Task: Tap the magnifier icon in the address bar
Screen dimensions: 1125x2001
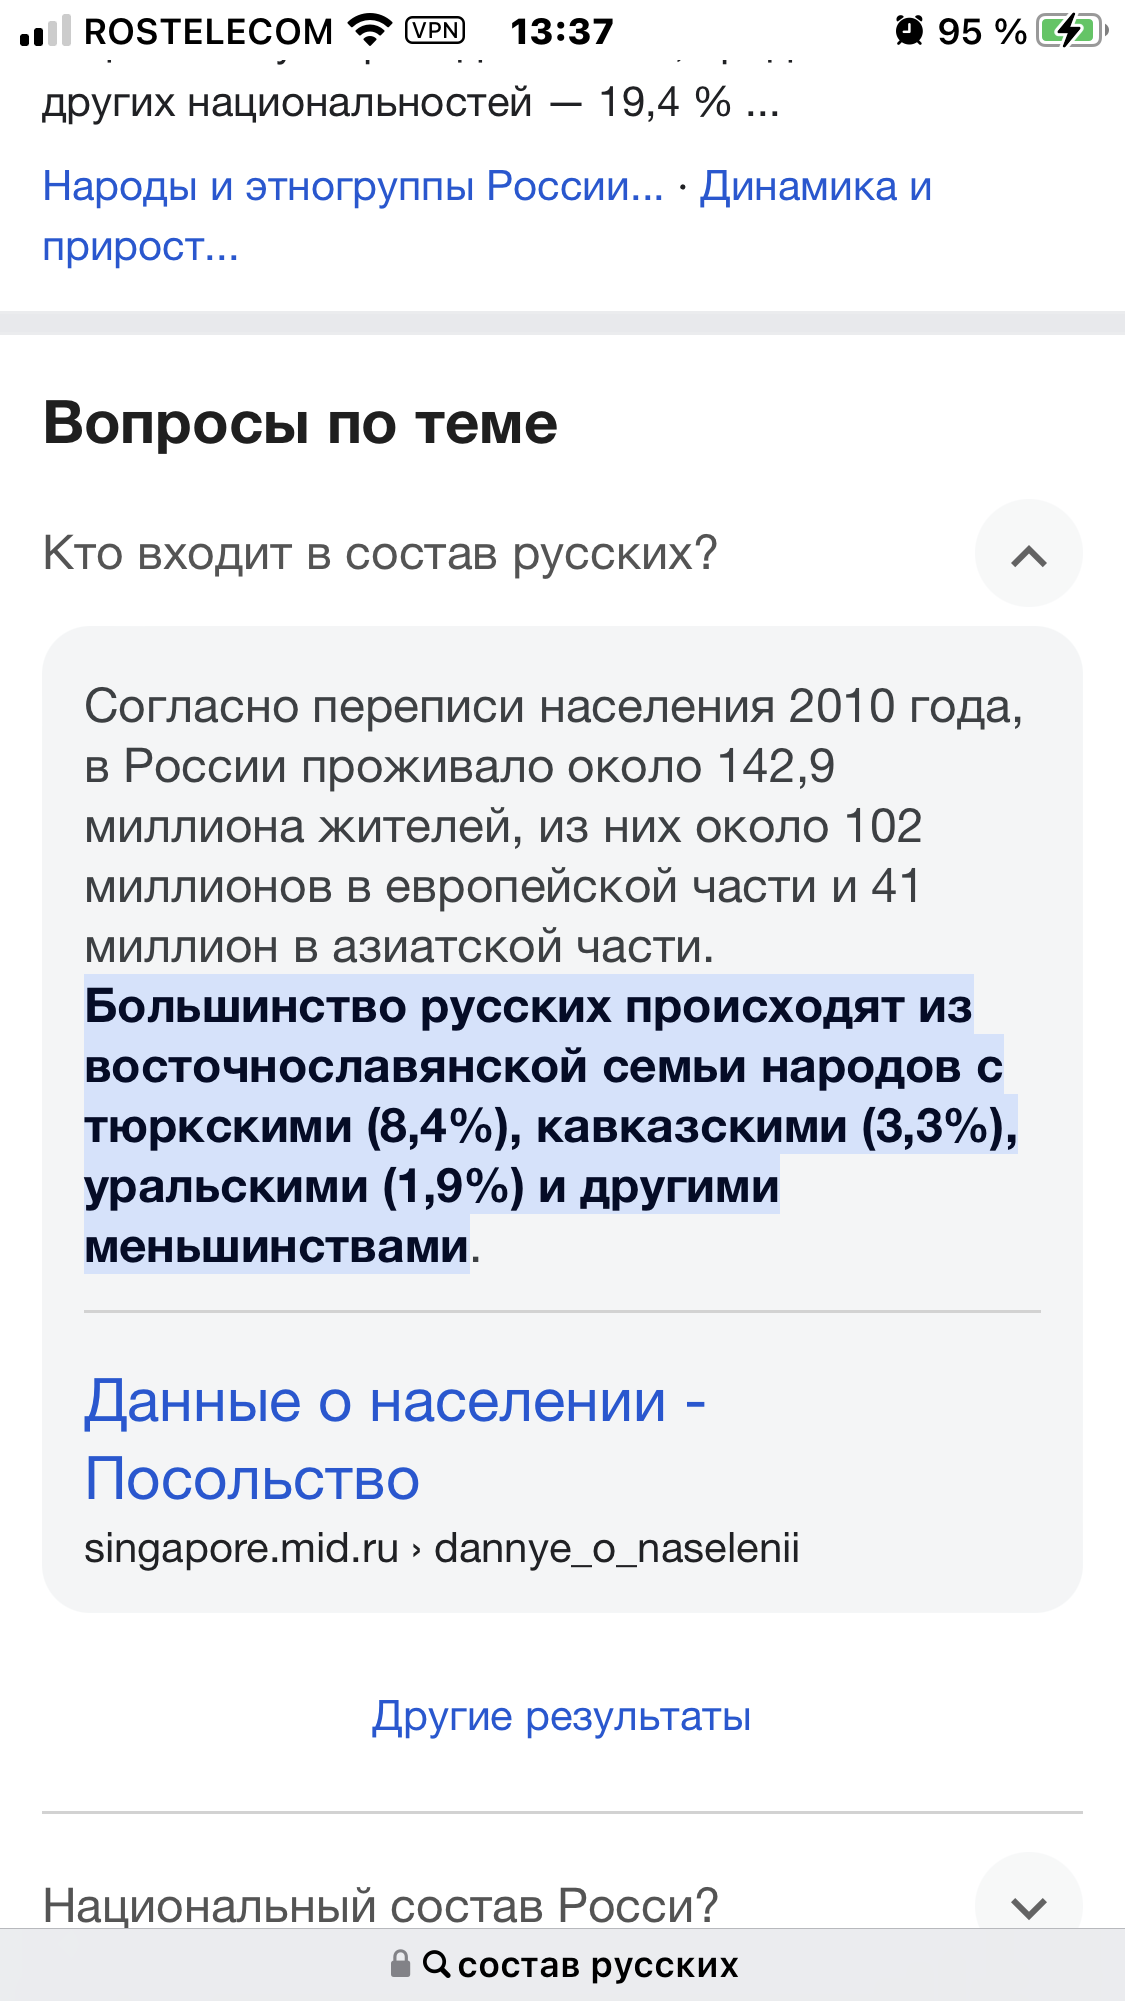Action: click(x=436, y=1964)
